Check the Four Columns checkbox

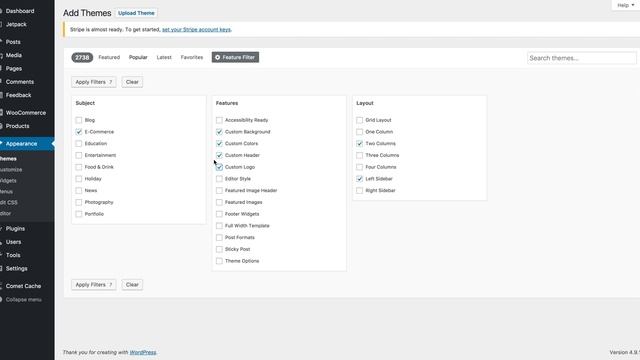360,167
